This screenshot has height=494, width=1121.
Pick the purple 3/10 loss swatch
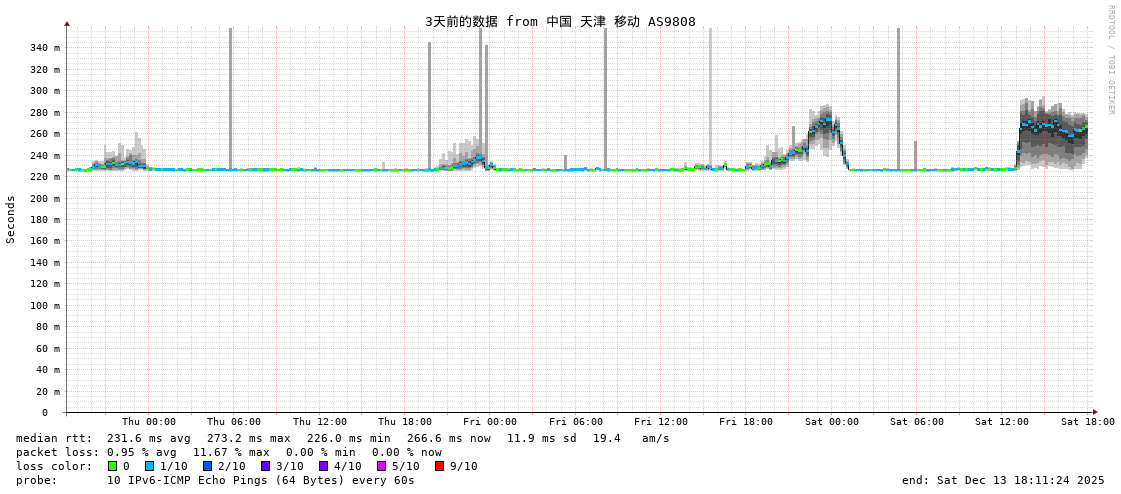coord(265,466)
